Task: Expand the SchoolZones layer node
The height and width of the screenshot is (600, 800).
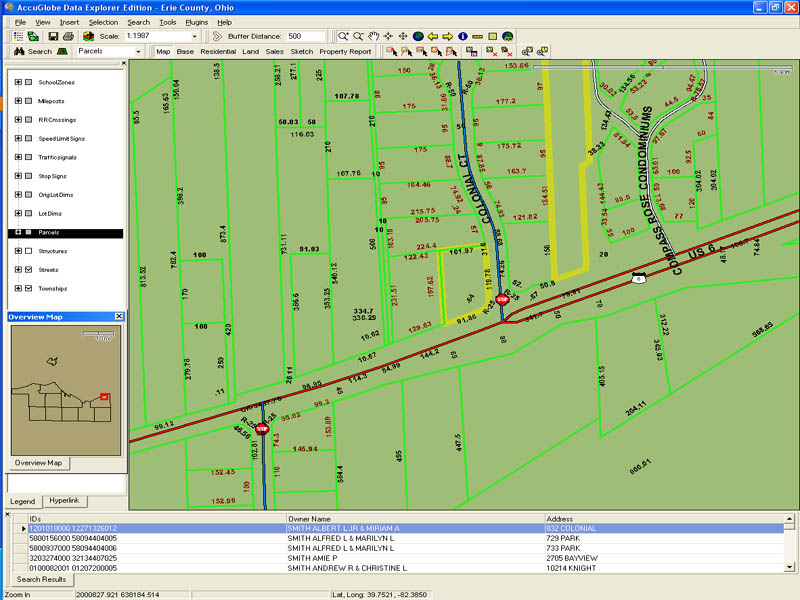Action: 18,82
